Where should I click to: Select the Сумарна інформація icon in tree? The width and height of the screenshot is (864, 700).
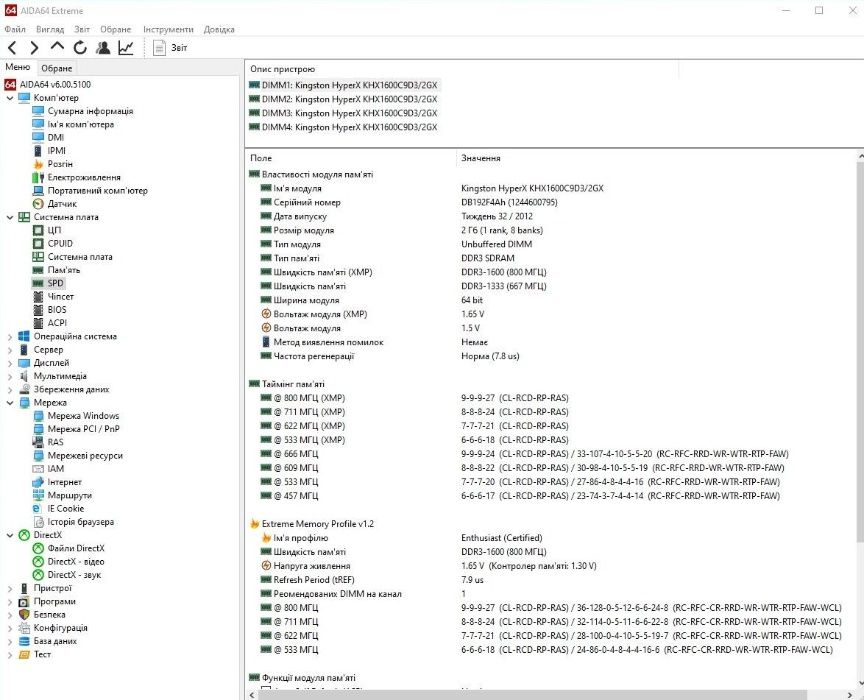[38, 111]
